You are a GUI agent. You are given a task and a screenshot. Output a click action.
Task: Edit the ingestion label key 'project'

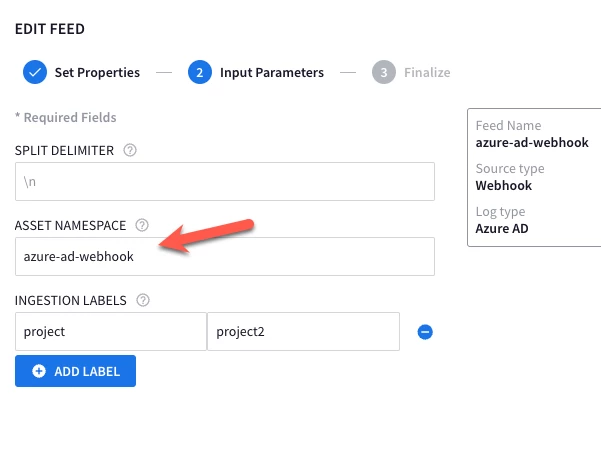pos(111,332)
